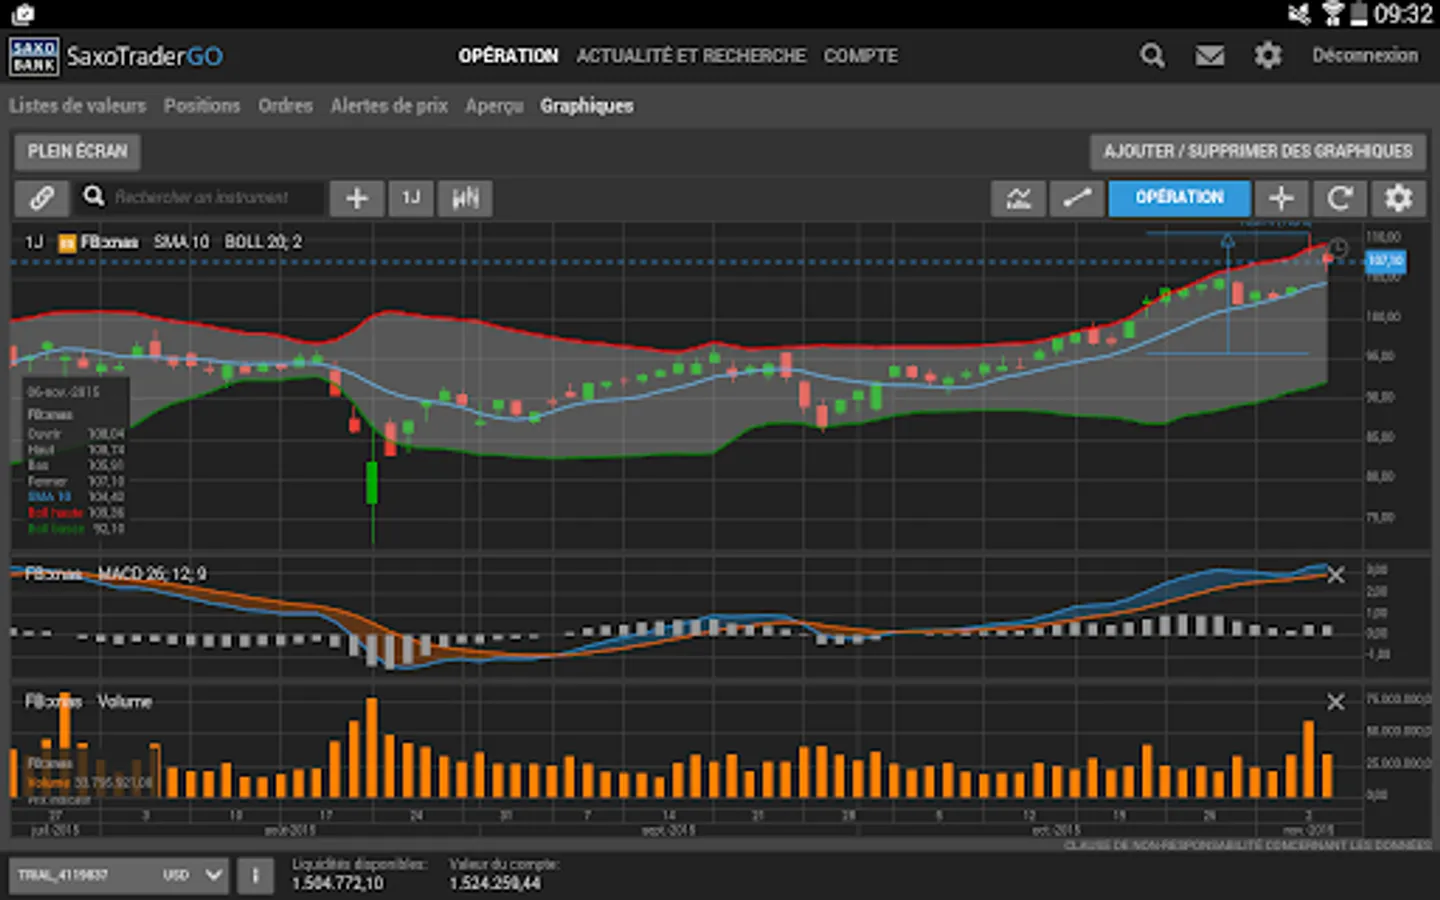Click the SMA 10 indicator label
The height and width of the screenshot is (900, 1440).
click(181, 242)
